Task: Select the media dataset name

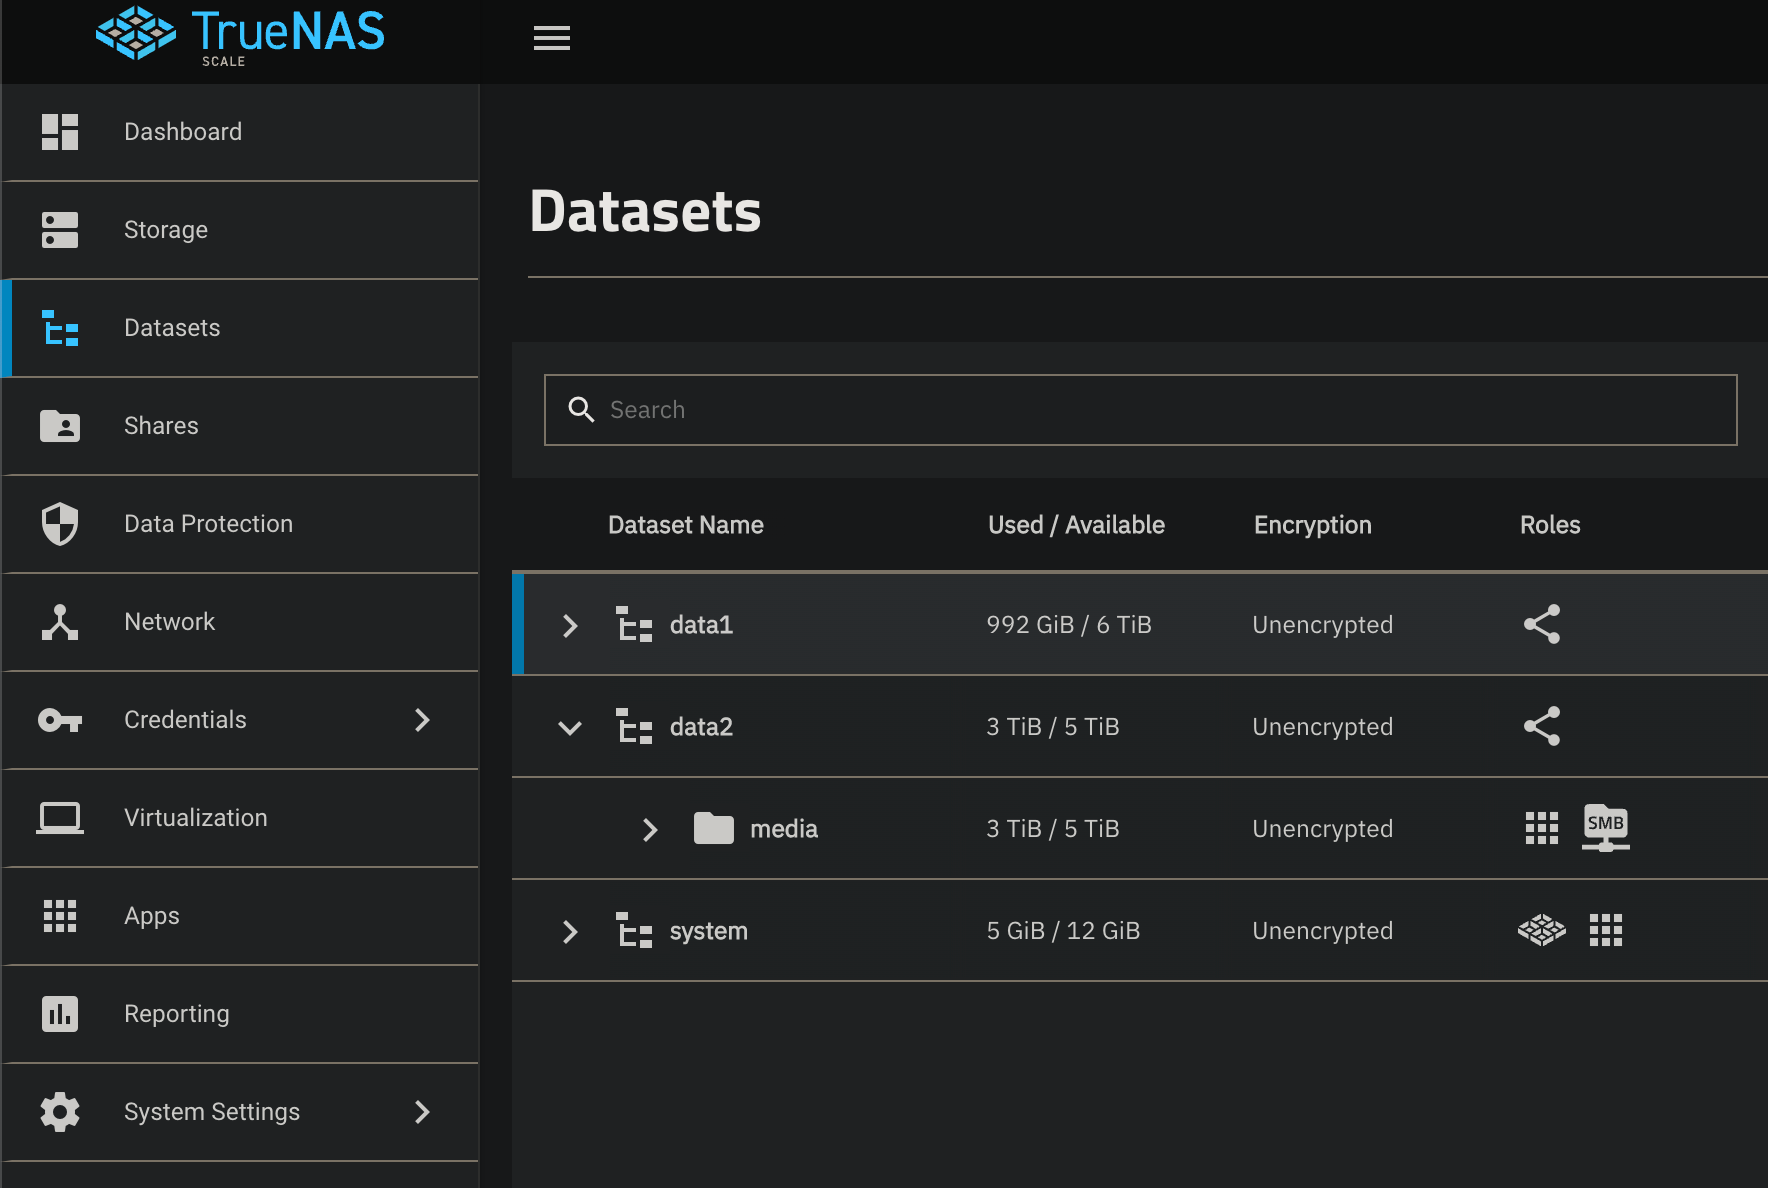Action: click(x=784, y=829)
